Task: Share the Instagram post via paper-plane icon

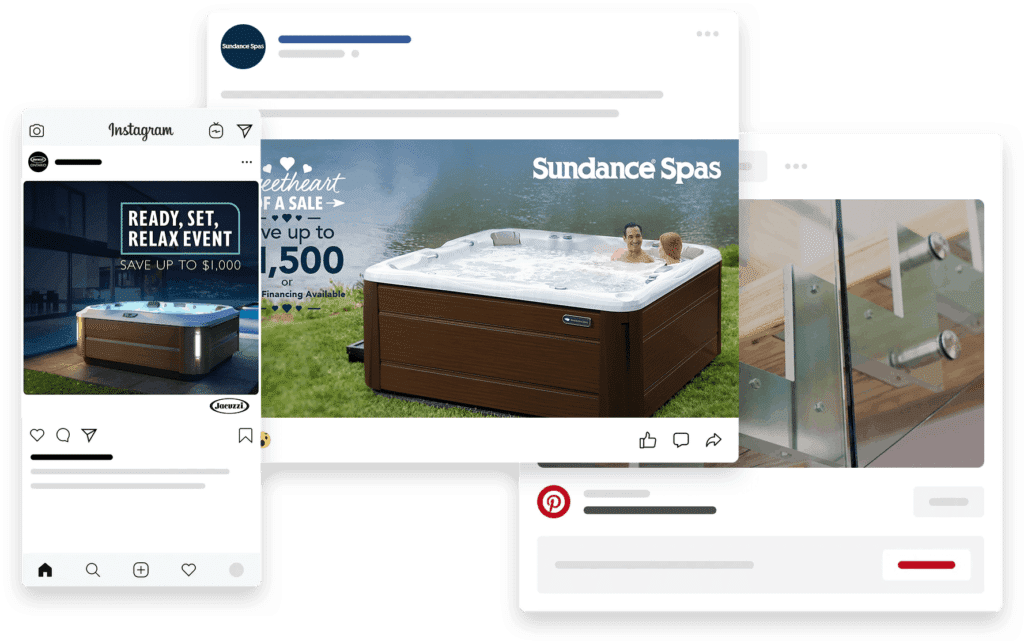Action: (89, 435)
